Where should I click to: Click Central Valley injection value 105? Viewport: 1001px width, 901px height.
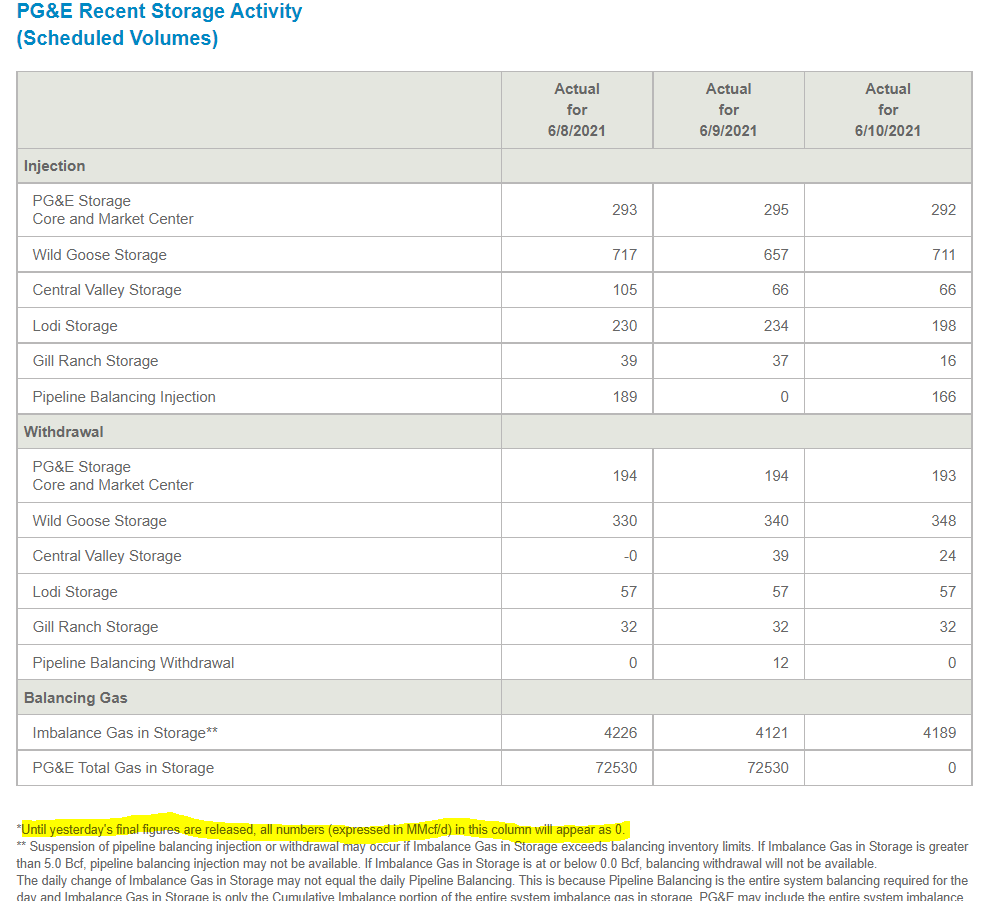point(624,290)
